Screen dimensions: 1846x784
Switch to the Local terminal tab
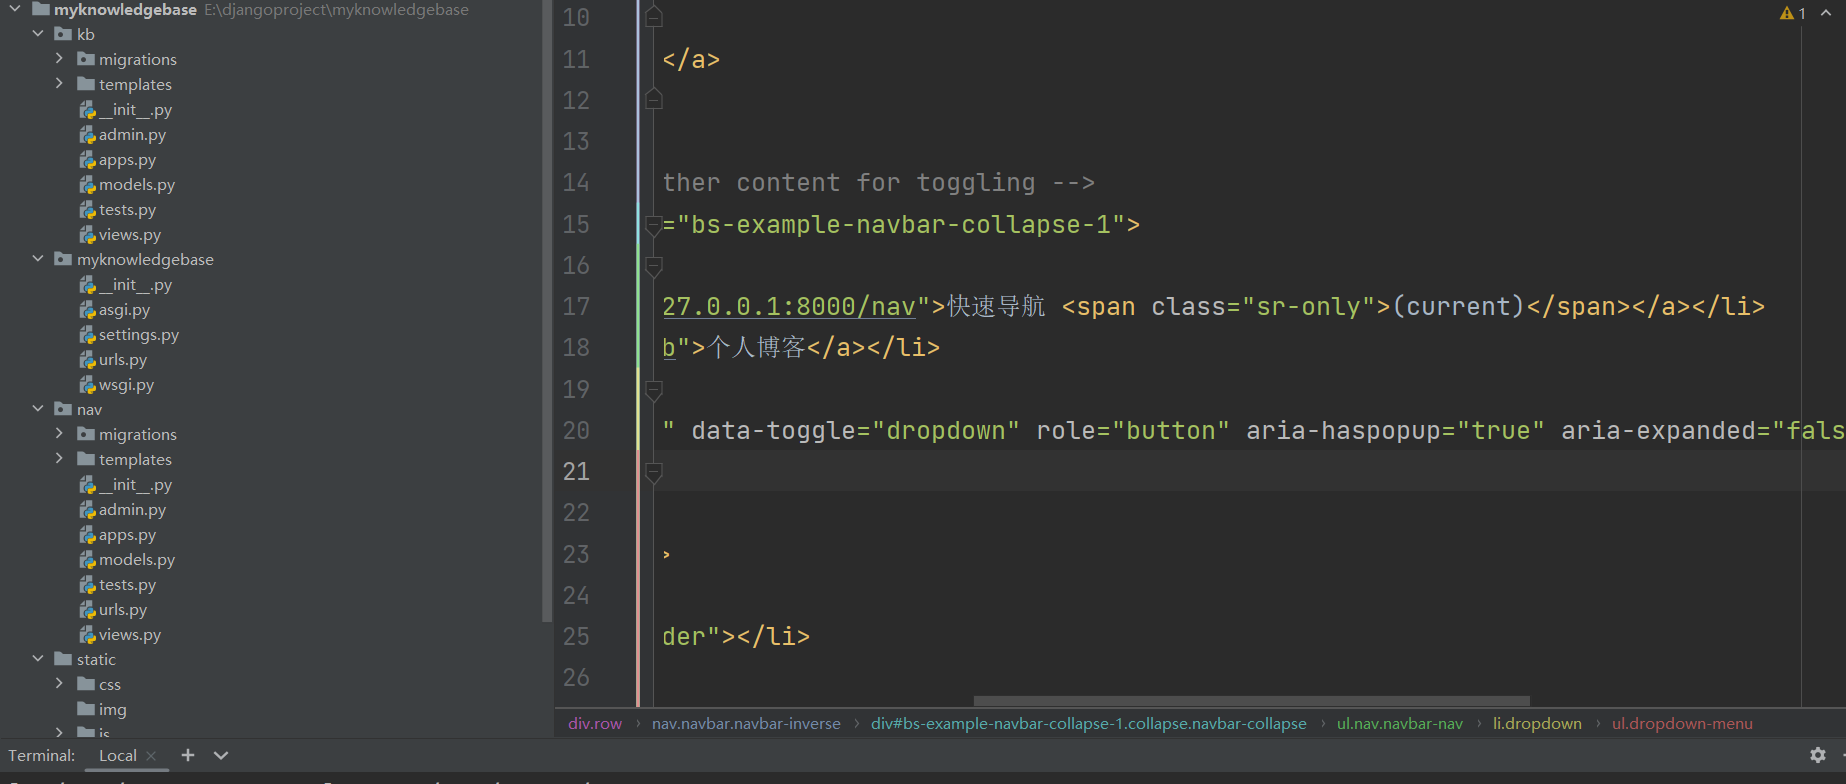(117, 755)
